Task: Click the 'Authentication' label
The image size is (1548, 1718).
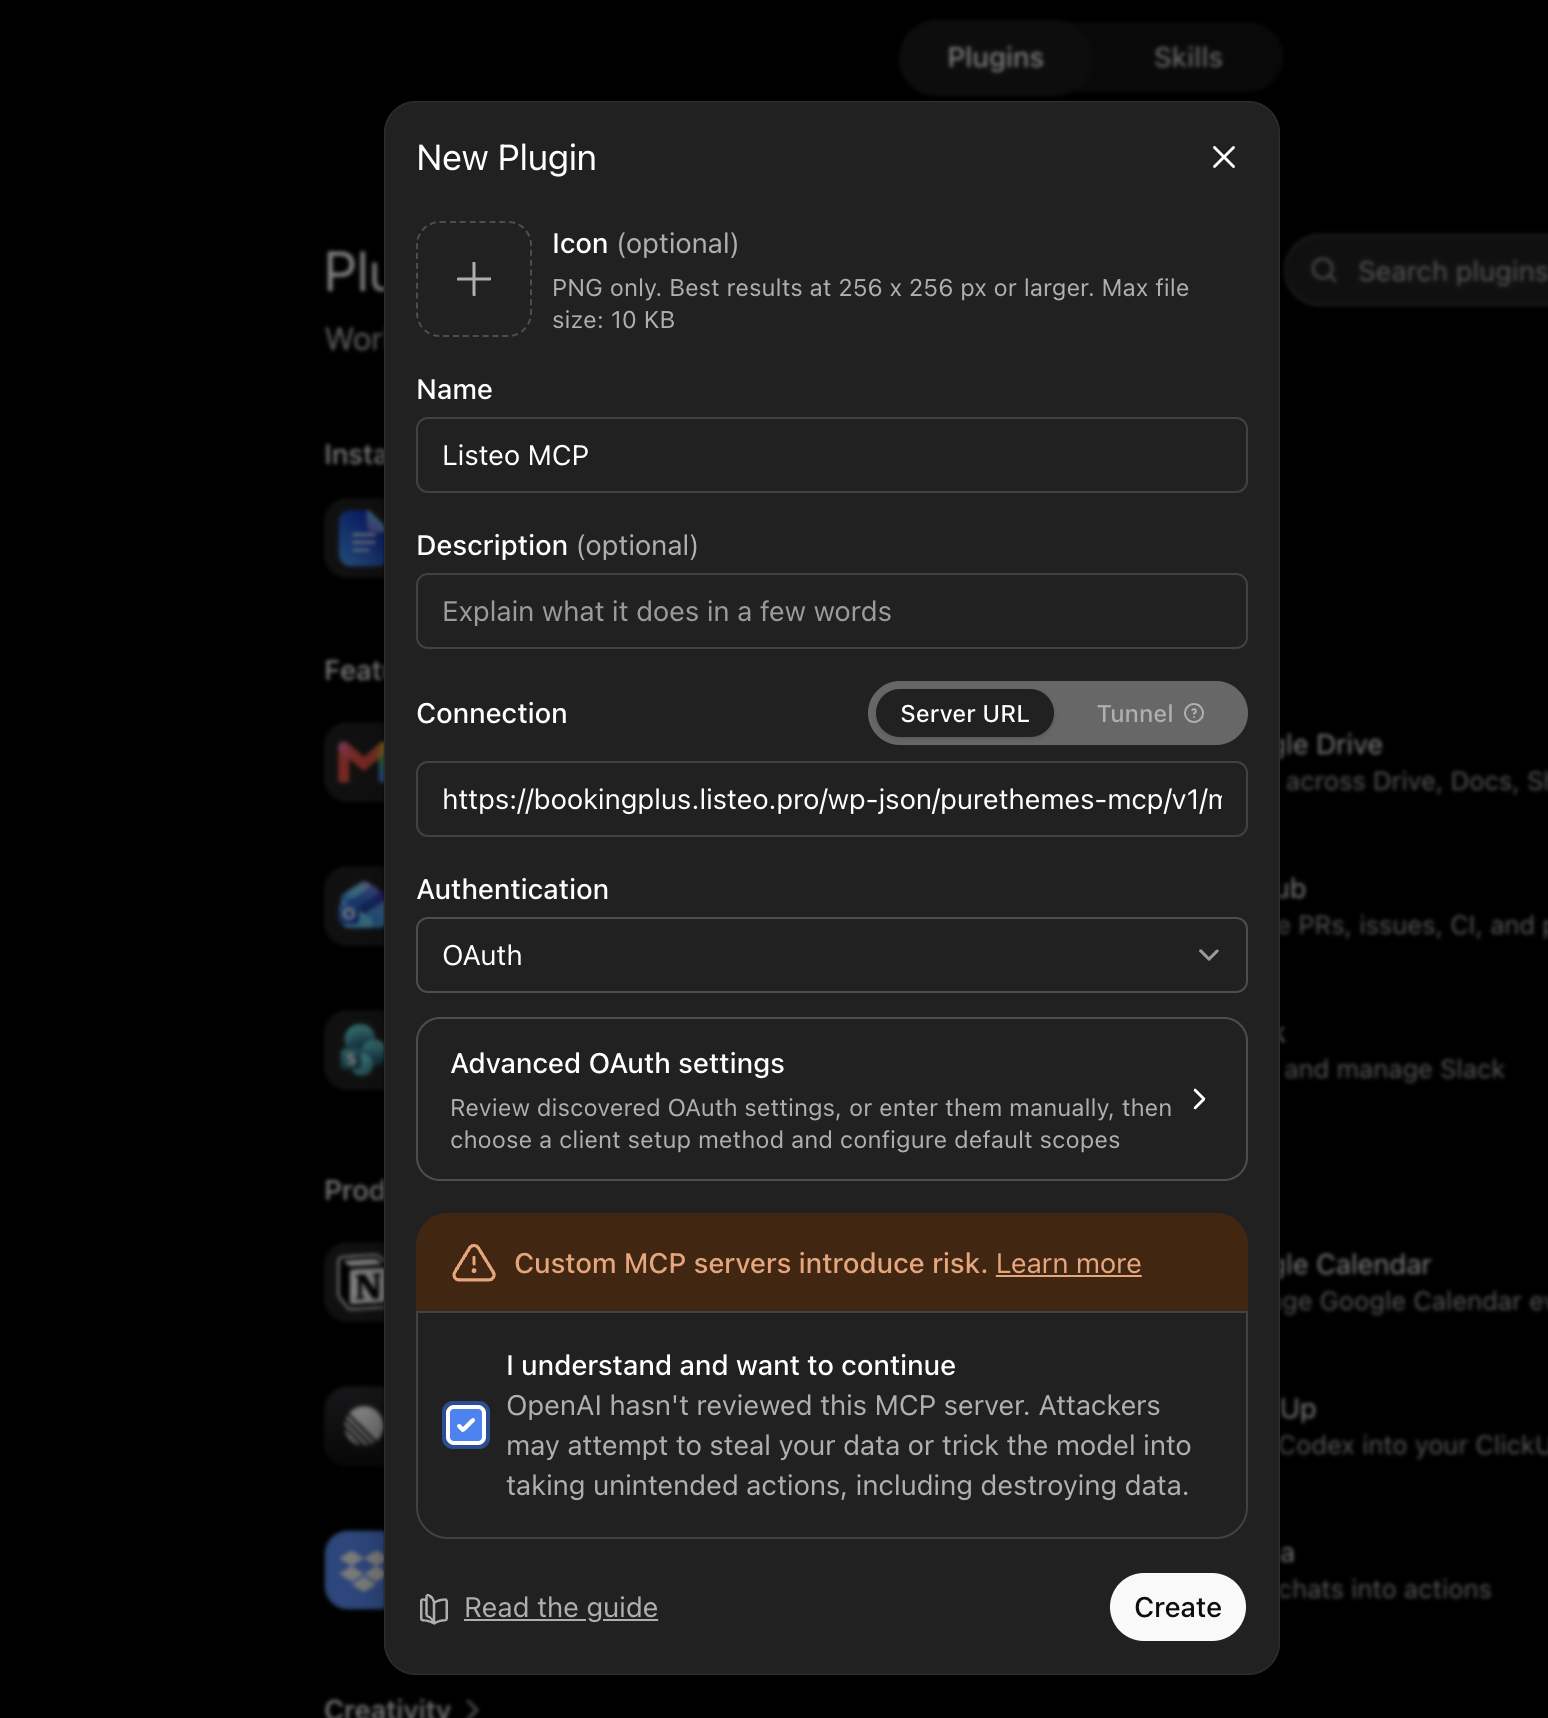Action: [512, 889]
